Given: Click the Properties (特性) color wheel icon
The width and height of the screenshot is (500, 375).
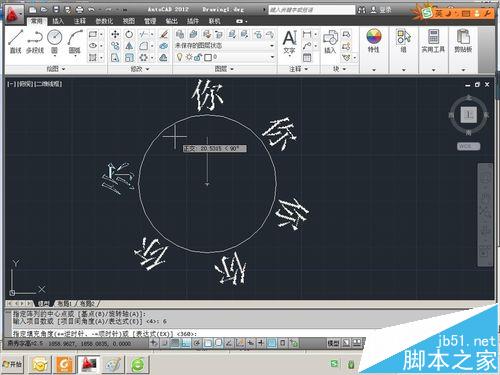Looking at the screenshot, I should pyautogui.click(x=374, y=40).
